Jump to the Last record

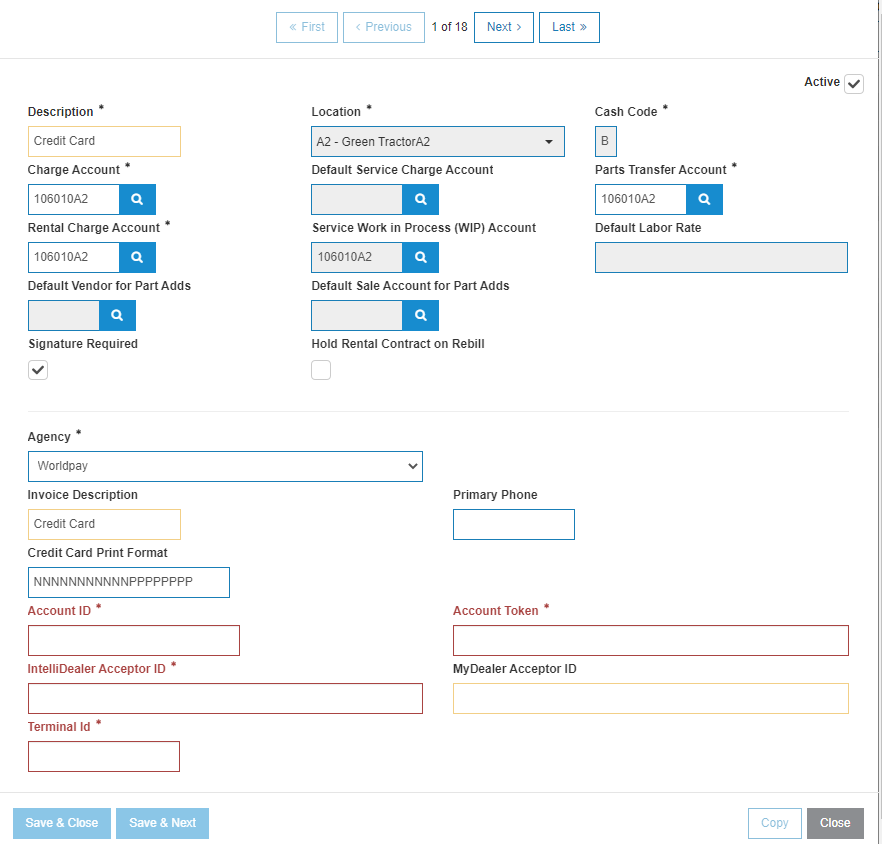[569, 27]
